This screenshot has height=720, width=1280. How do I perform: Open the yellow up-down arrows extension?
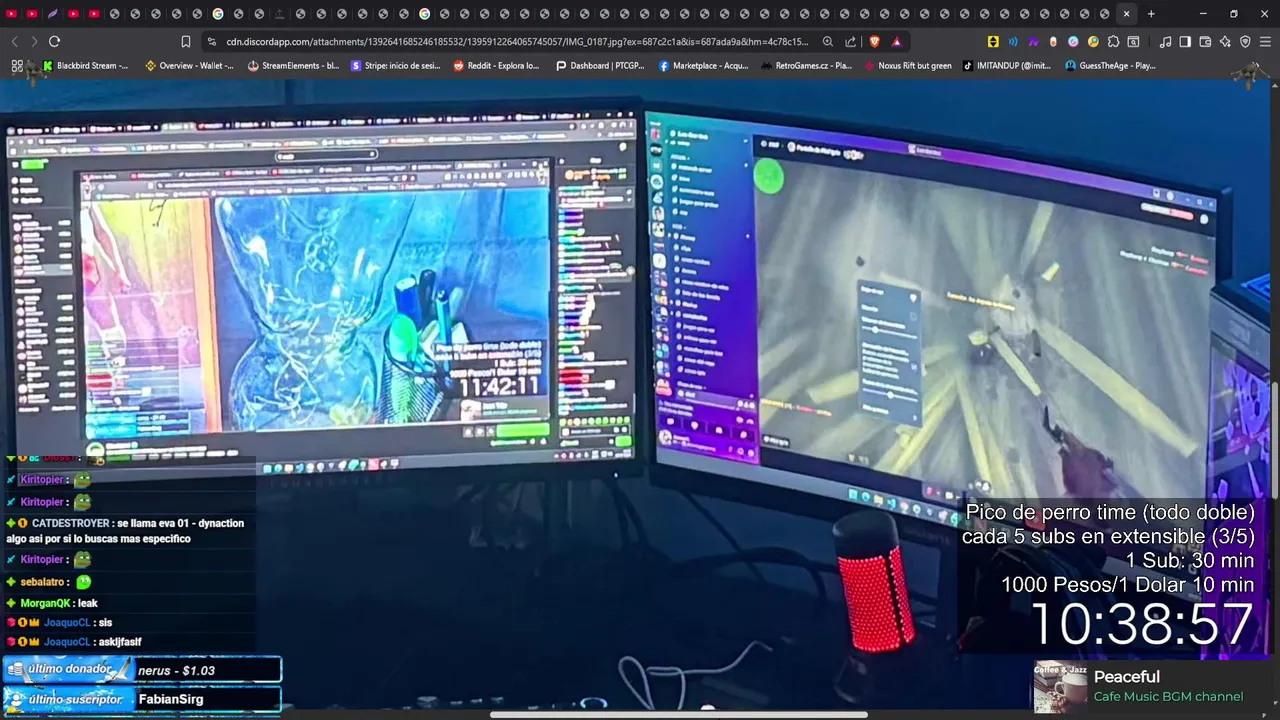993,42
